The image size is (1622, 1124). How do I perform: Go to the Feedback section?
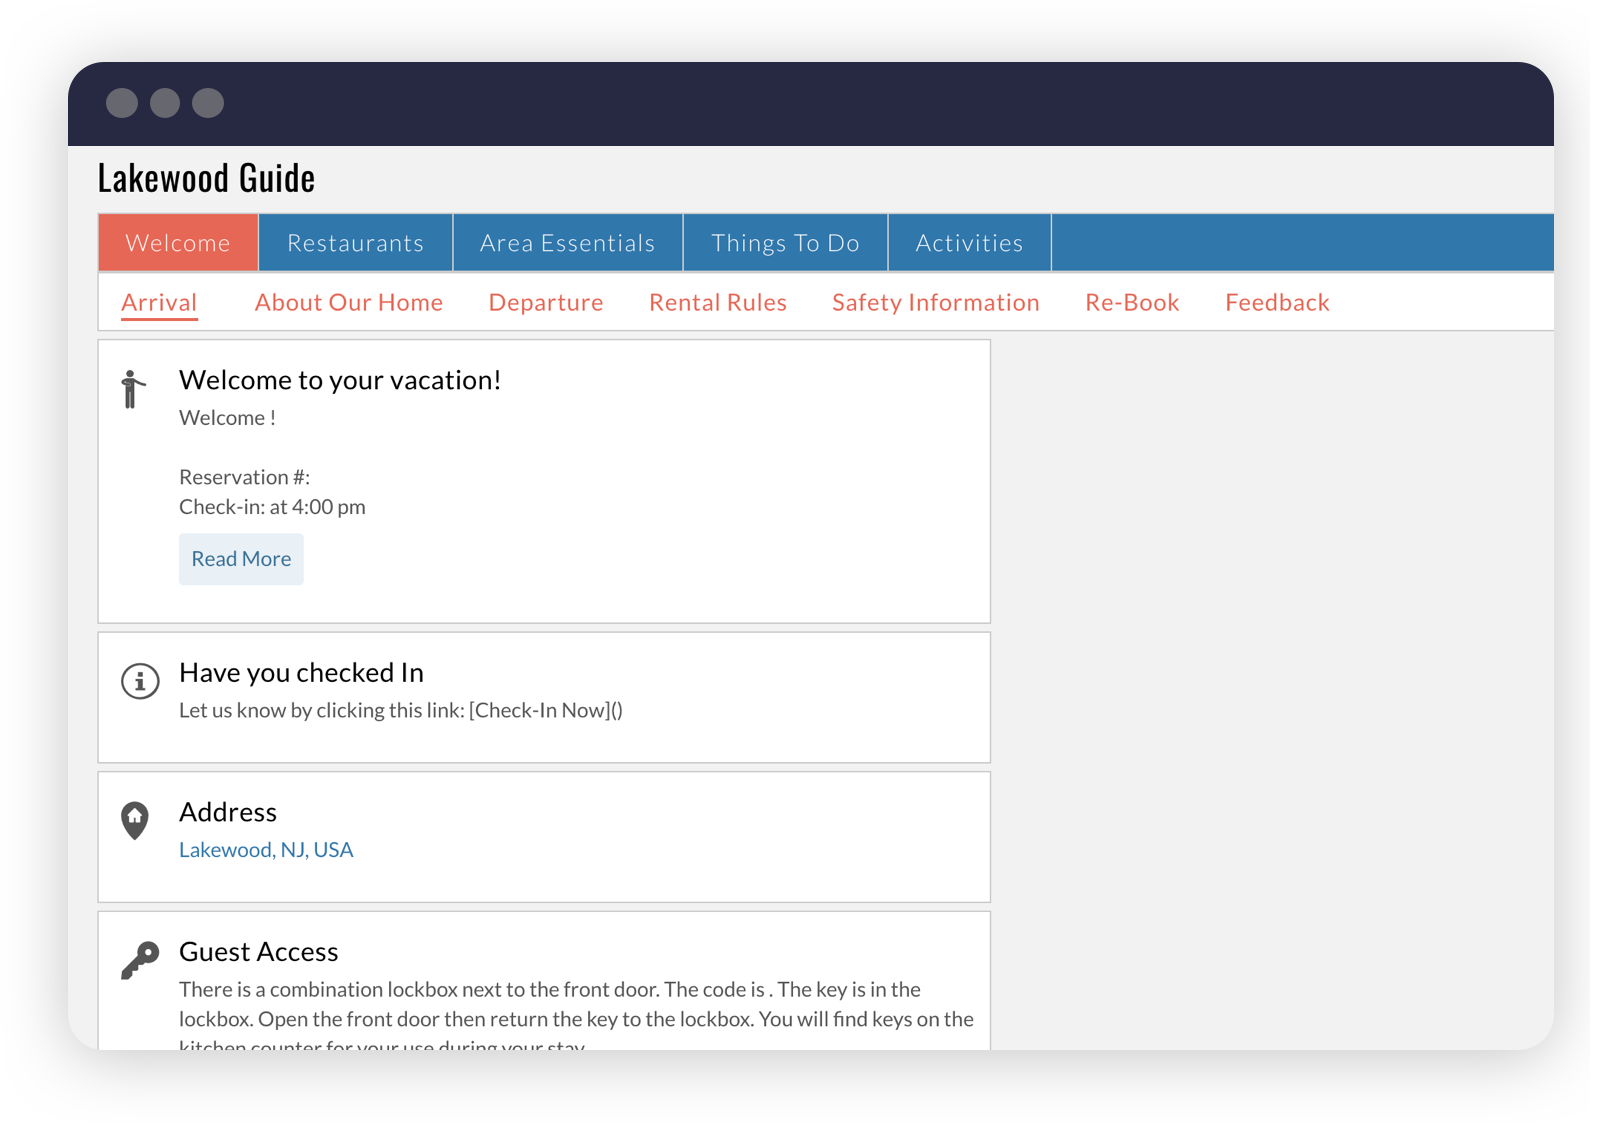(1277, 302)
